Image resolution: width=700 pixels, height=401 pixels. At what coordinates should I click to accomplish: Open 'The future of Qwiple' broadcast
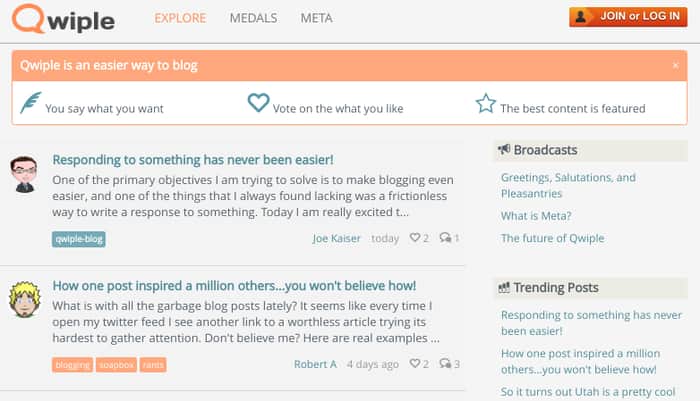click(x=552, y=238)
